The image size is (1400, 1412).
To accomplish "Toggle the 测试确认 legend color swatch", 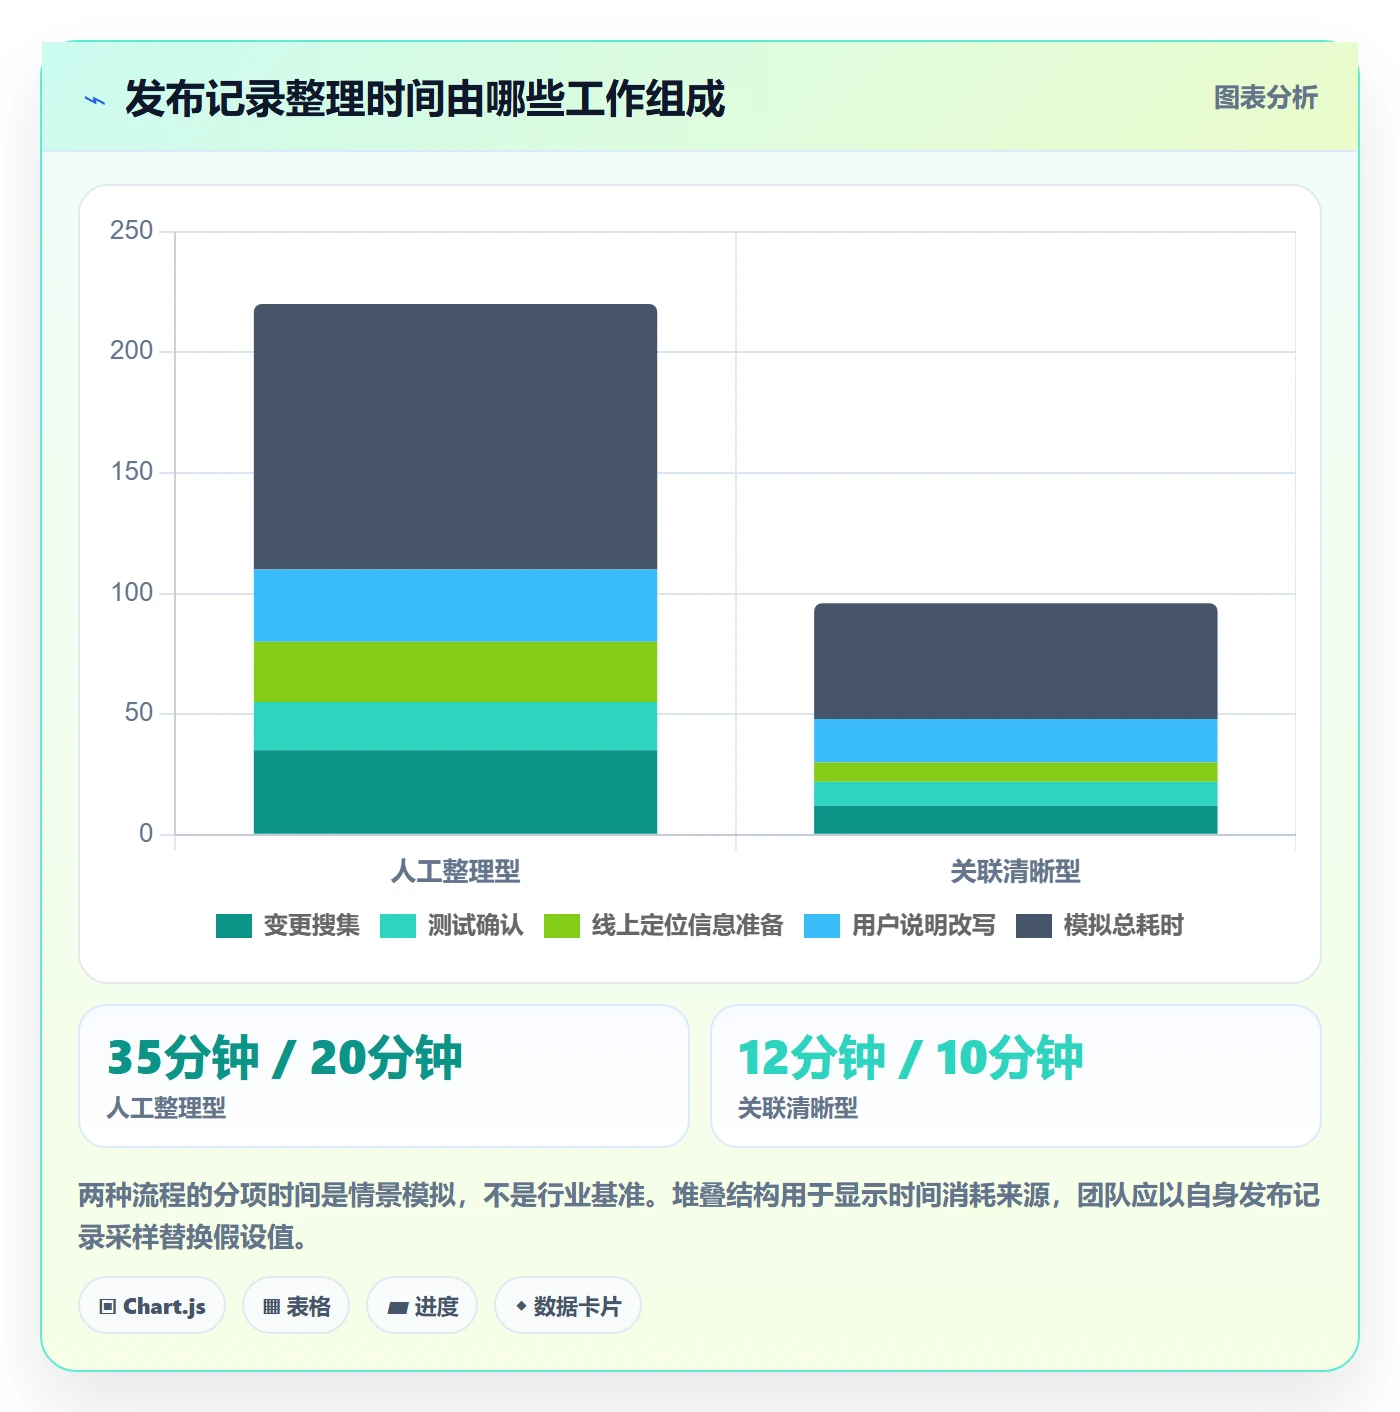I will [x=398, y=926].
